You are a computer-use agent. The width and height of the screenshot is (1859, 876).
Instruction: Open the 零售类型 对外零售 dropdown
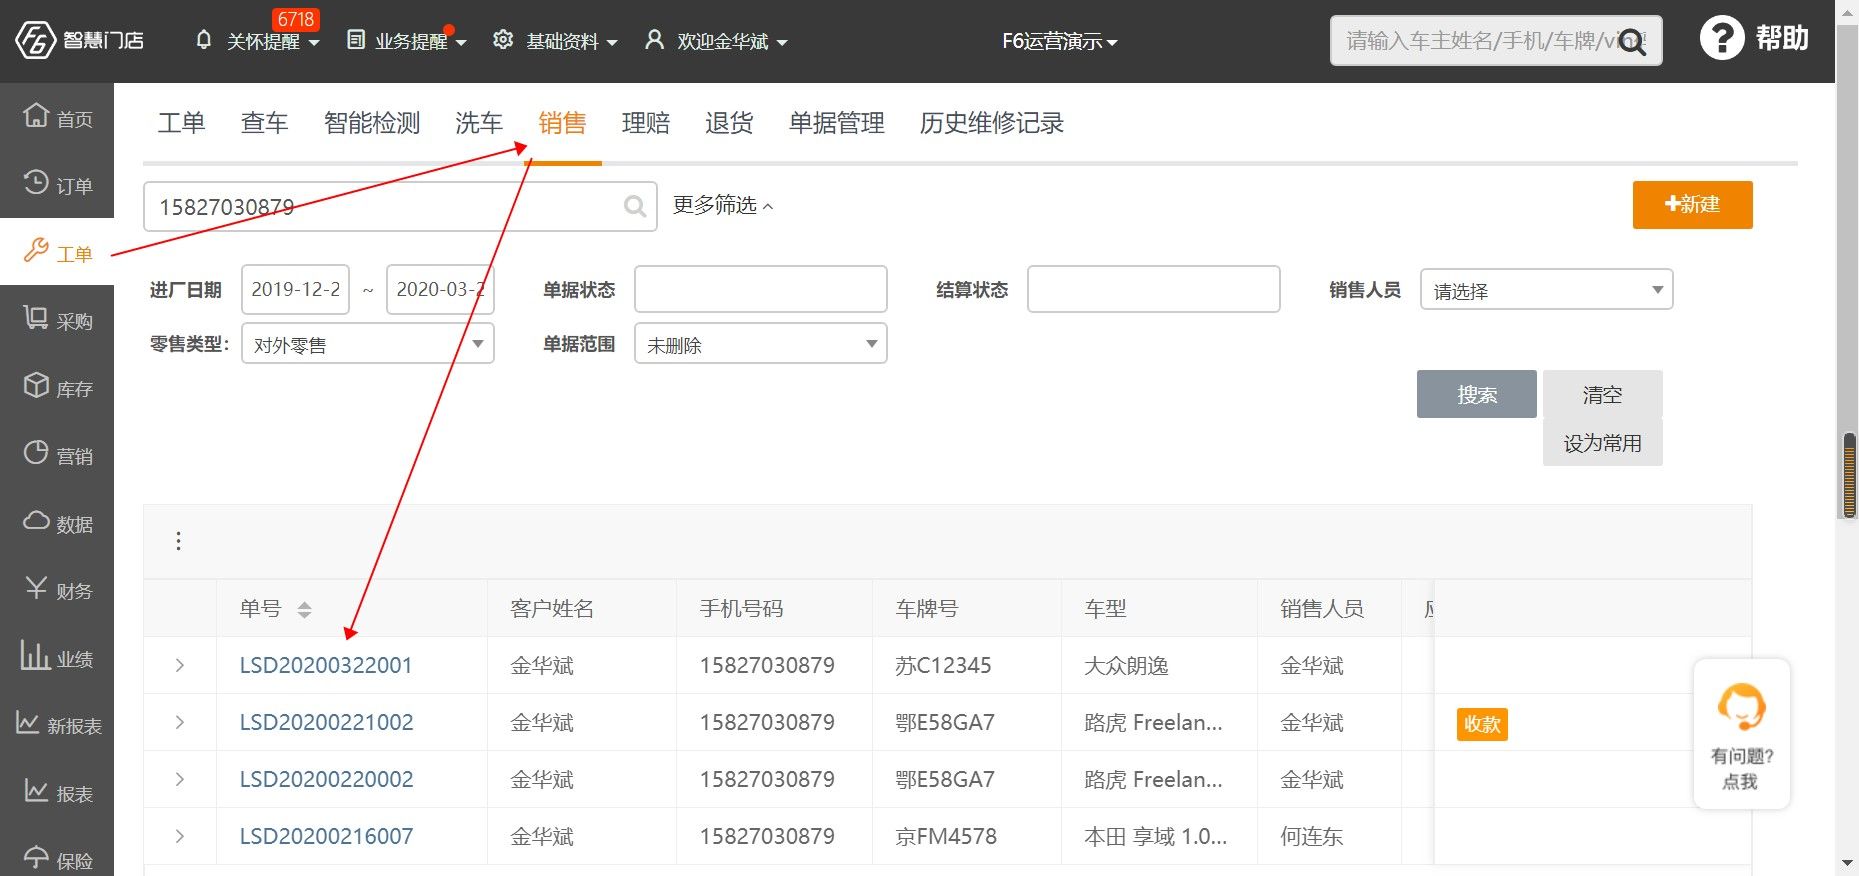[x=368, y=344]
